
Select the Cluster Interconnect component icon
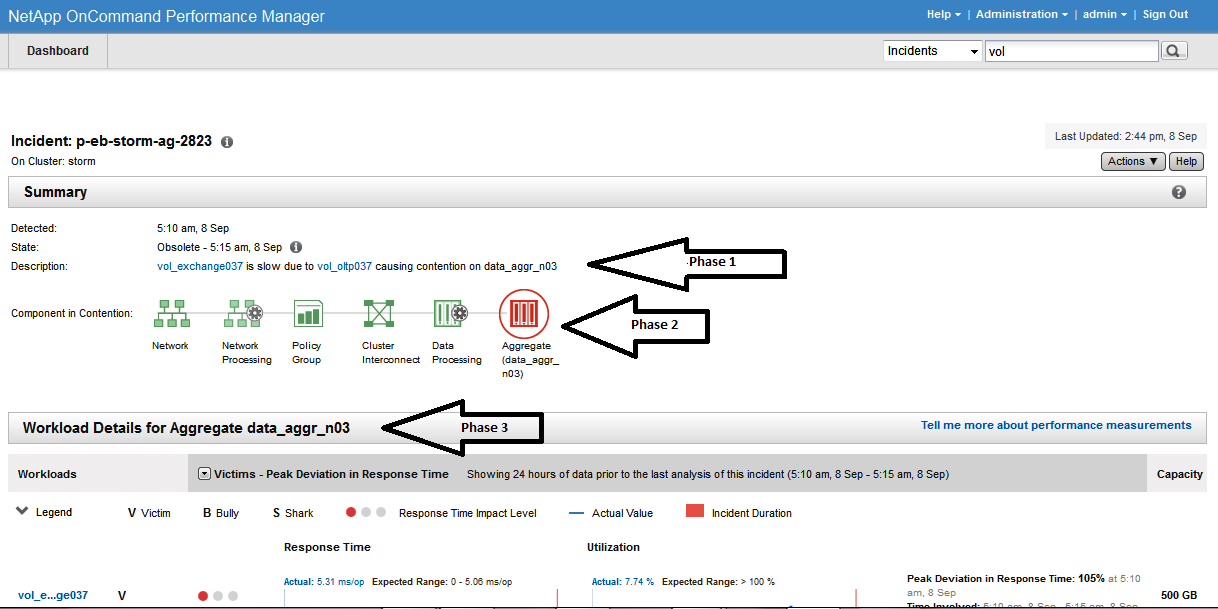coord(379,314)
